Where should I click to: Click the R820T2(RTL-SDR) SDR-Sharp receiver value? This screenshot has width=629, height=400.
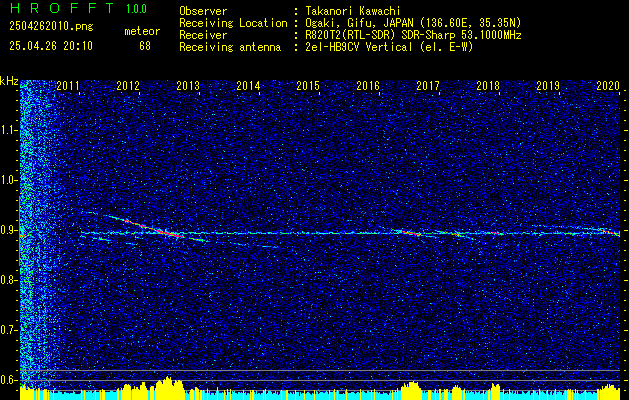[413, 35]
